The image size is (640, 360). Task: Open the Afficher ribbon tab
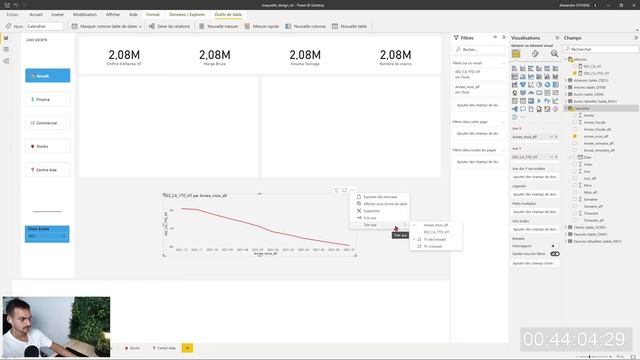click(x=113, y=14)
